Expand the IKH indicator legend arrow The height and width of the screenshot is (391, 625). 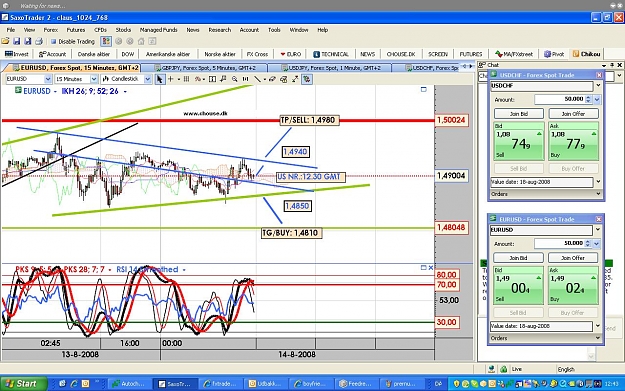point(125,91)
